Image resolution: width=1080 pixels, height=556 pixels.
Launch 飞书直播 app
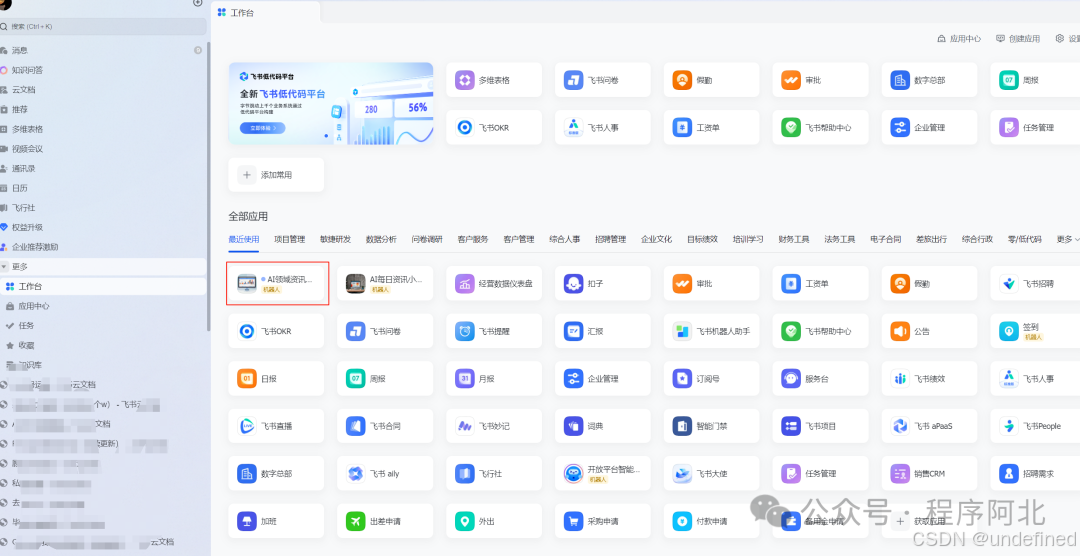(x=276, y=426)
